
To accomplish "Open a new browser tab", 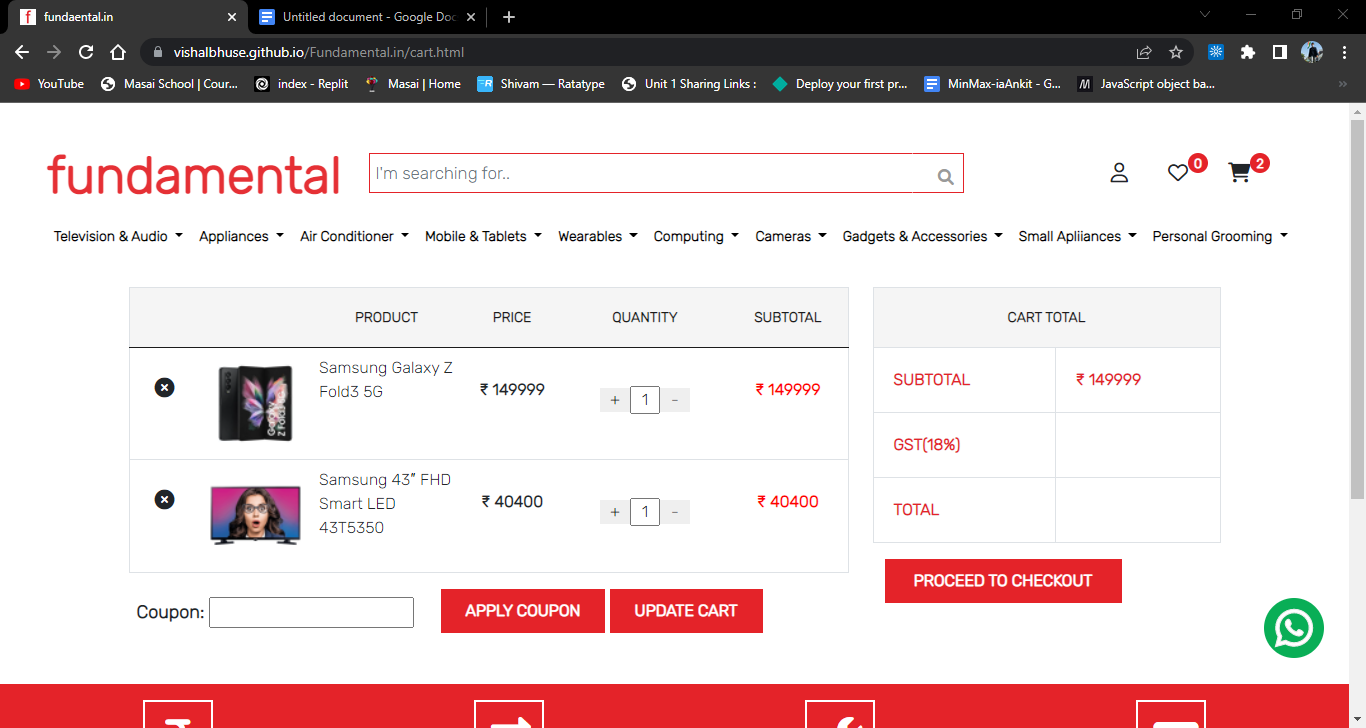I will 509,17.
